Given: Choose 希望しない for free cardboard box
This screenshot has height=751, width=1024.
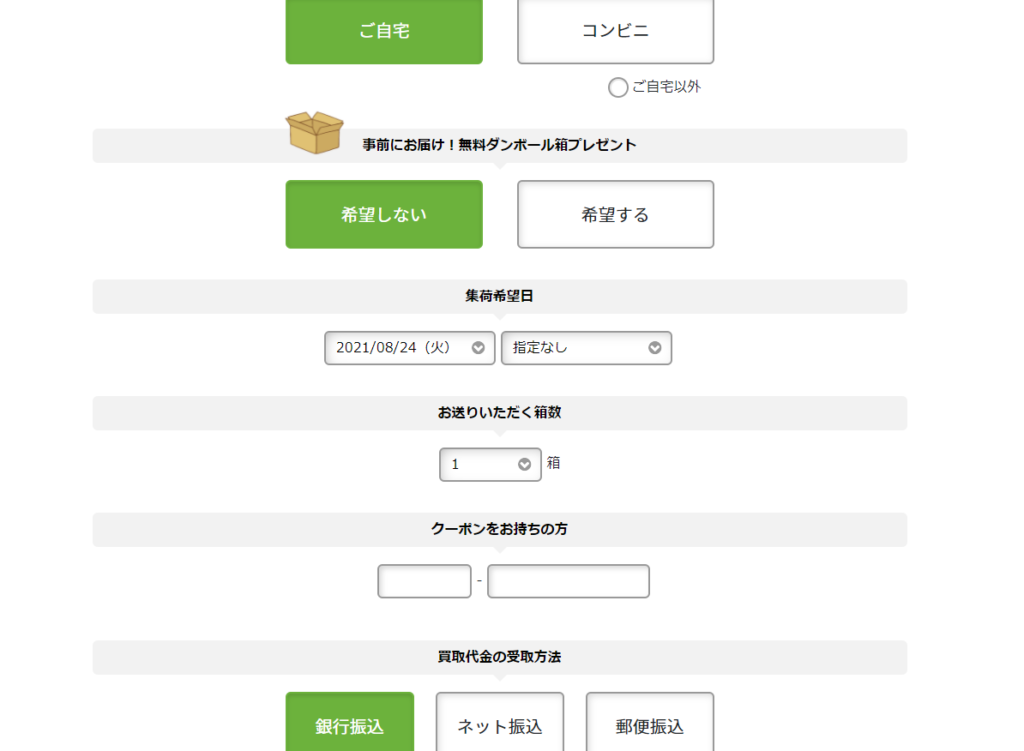Looking at the screenshot, I should [384, 214].
